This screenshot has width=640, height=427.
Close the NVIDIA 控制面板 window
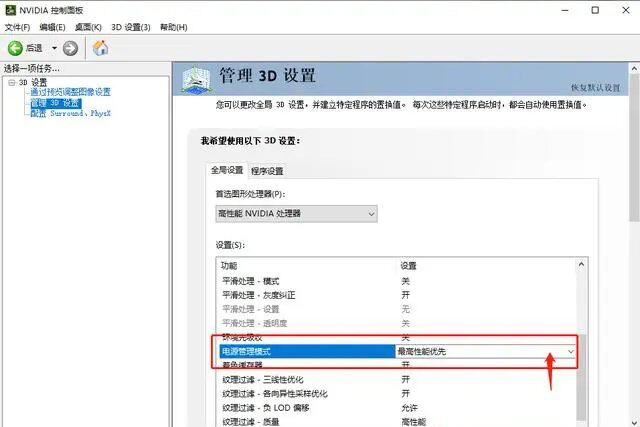(x=626, y=10)
